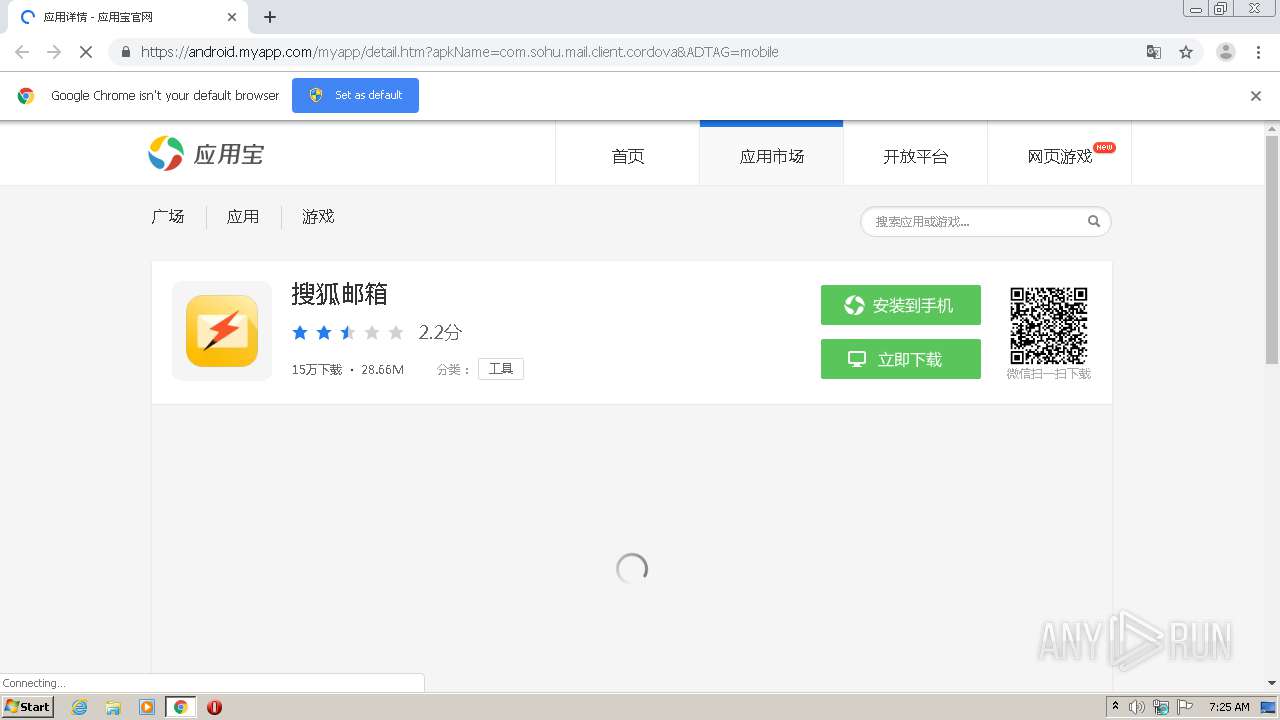Click 安装到手机 button
The height and width of the screenshot is (720, 1280).
pyautogui.click(x=901, y=305)
